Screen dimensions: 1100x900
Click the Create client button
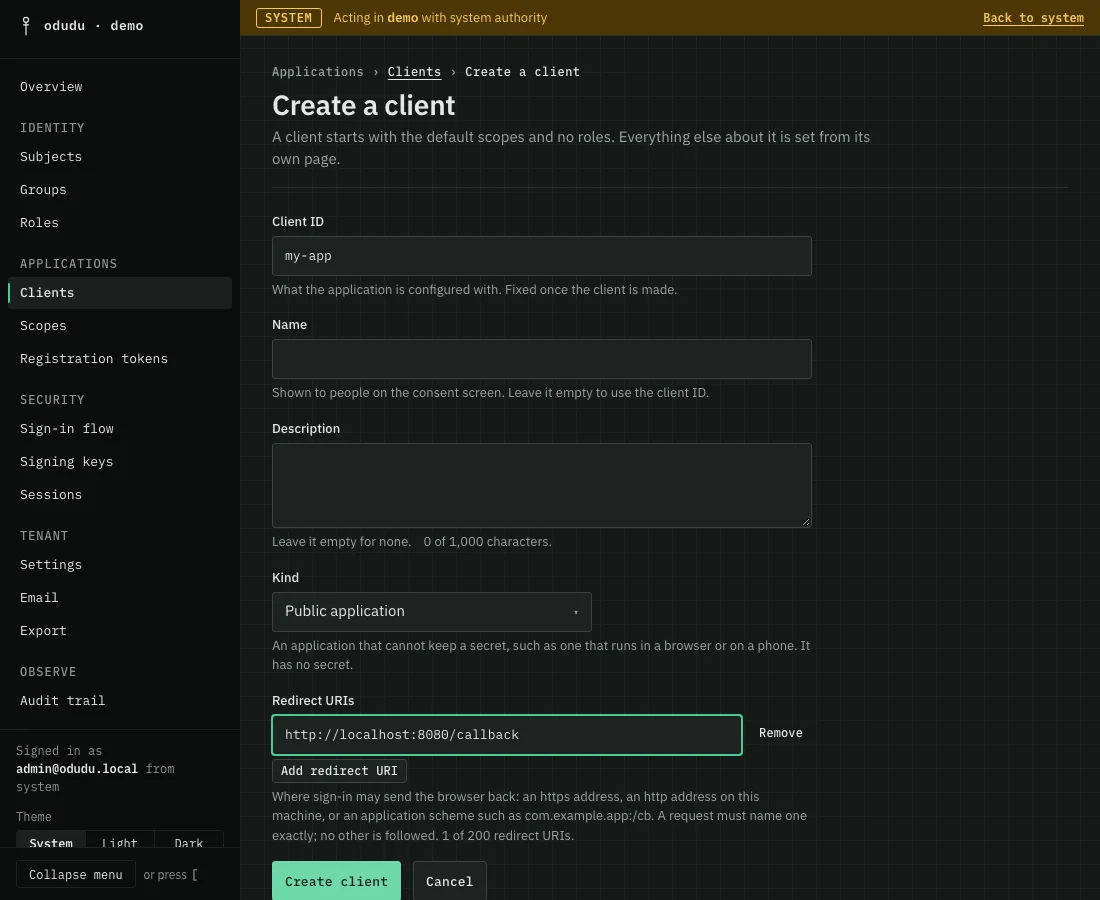click(x=336, y=881)
